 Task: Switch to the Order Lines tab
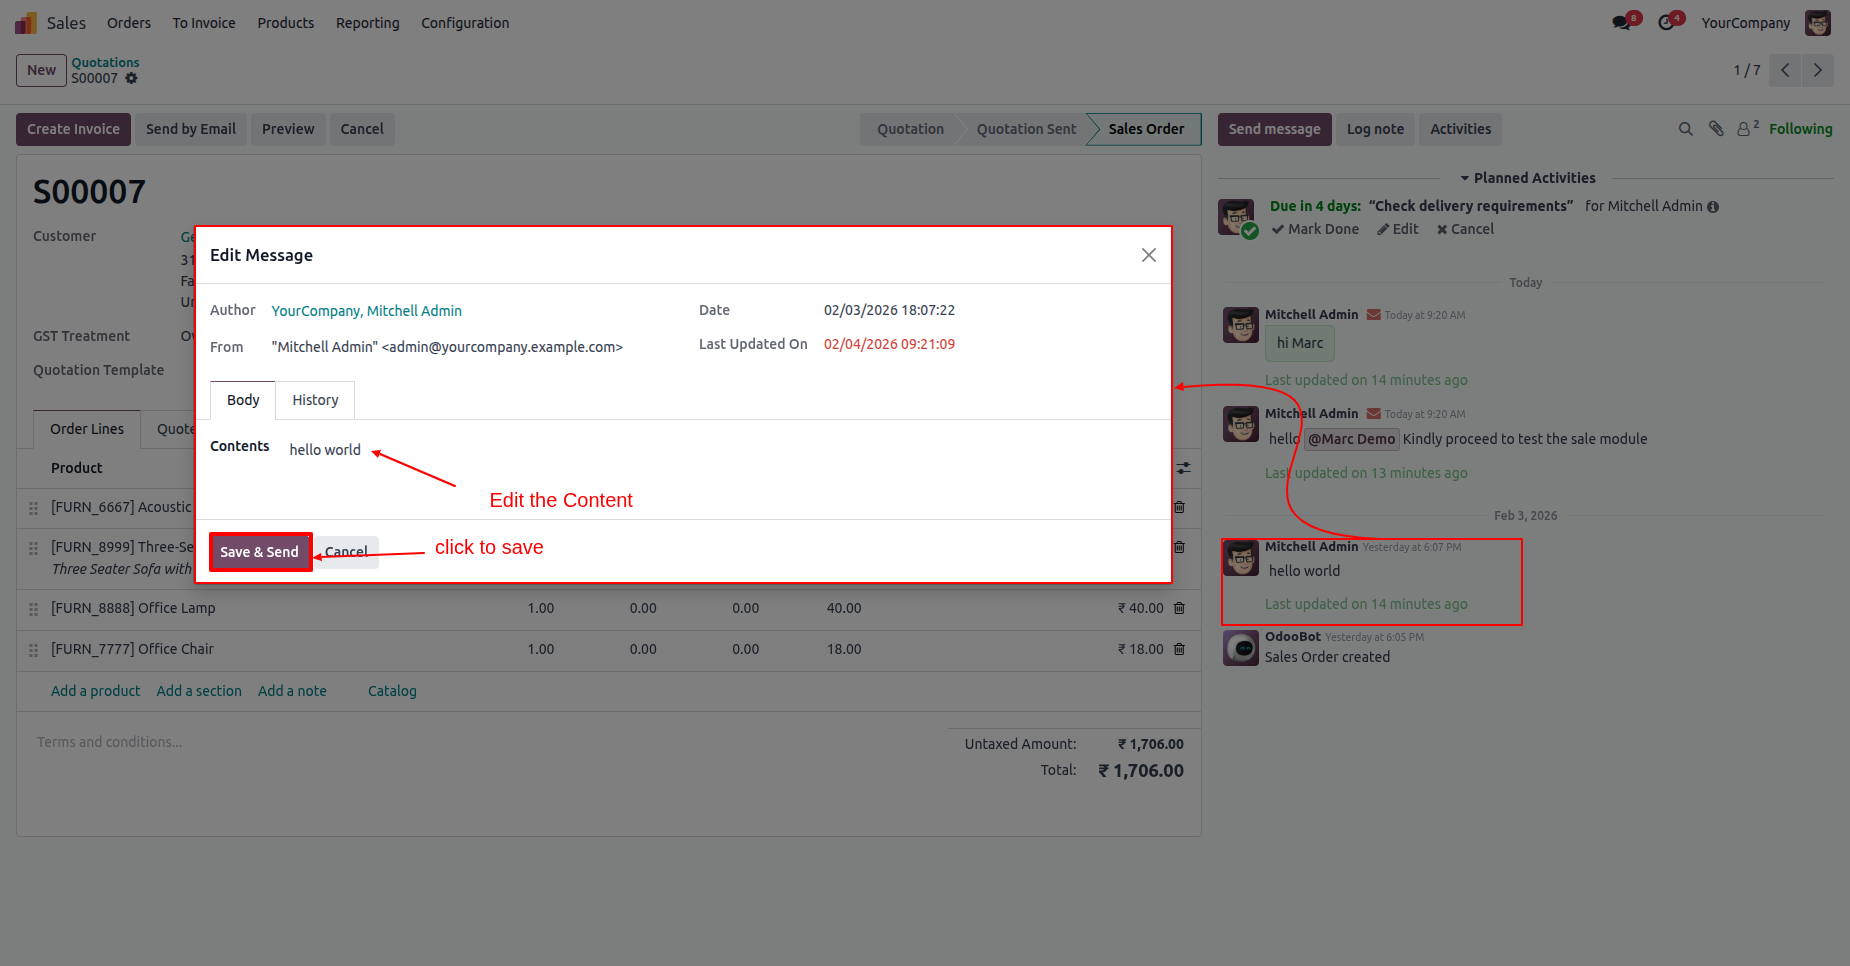87,429
